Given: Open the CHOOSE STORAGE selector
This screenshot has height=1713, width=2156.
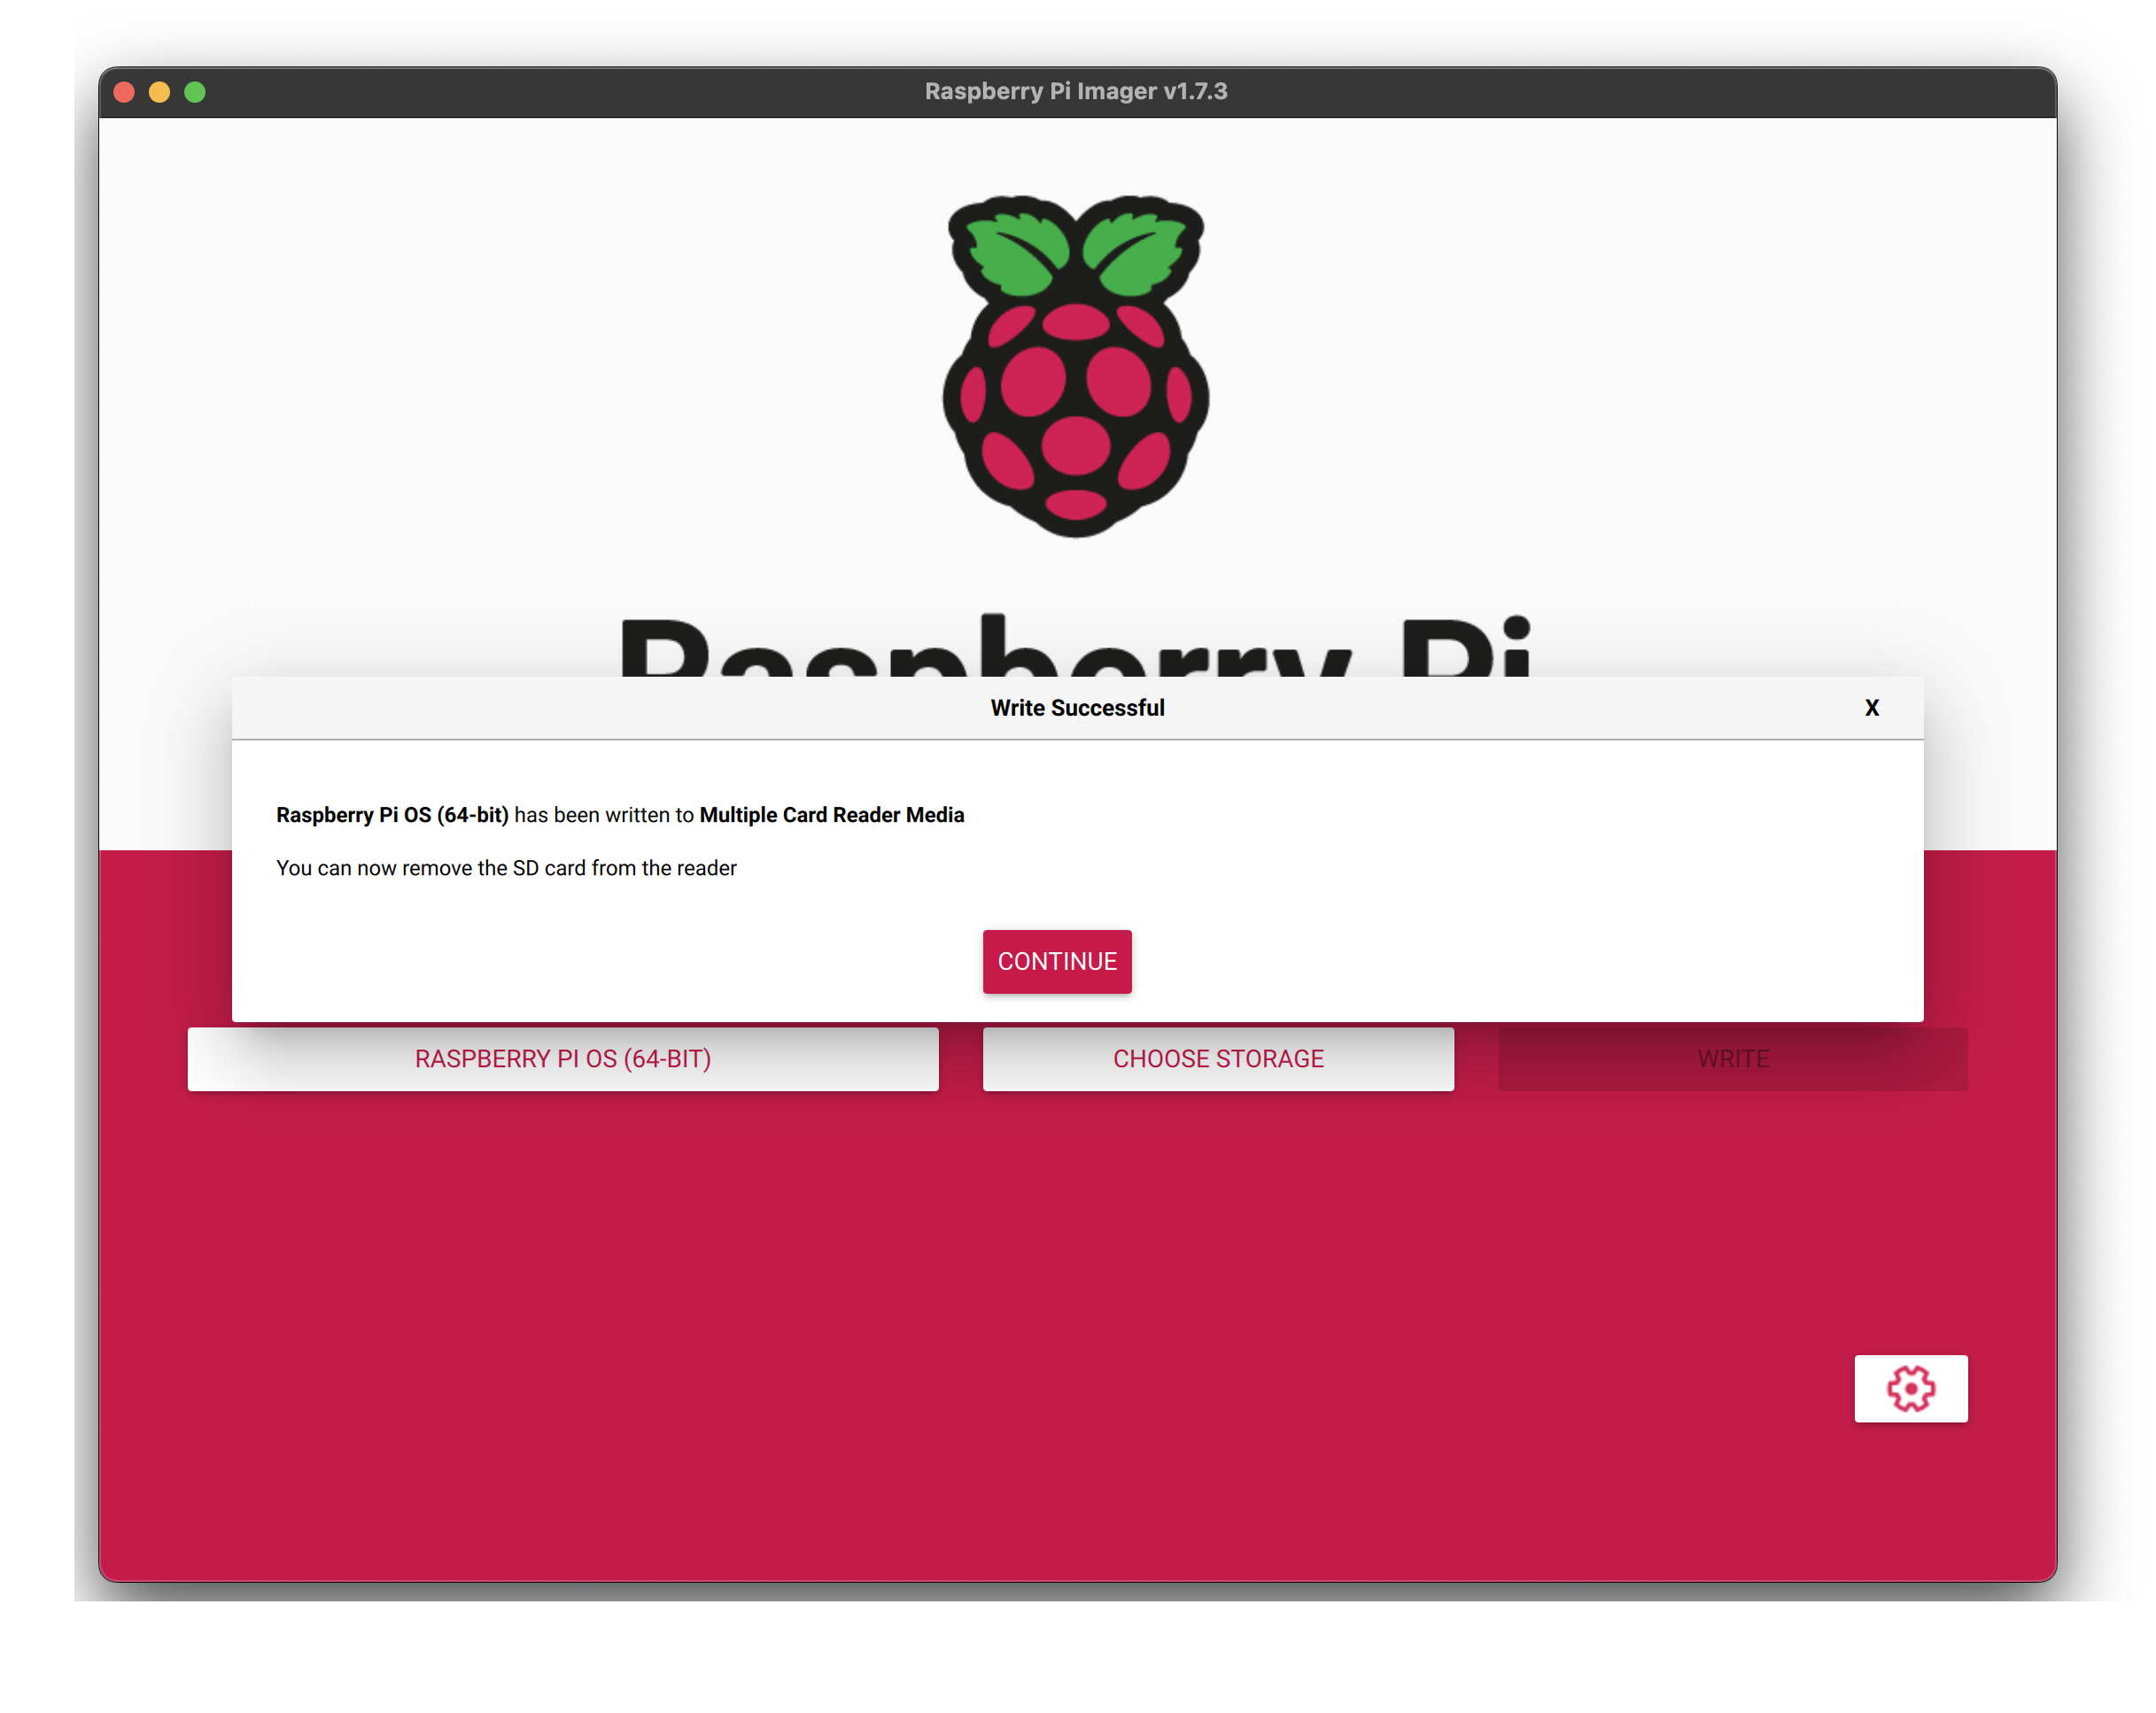Looking at the screenshot, I should coord(1217,1058).
